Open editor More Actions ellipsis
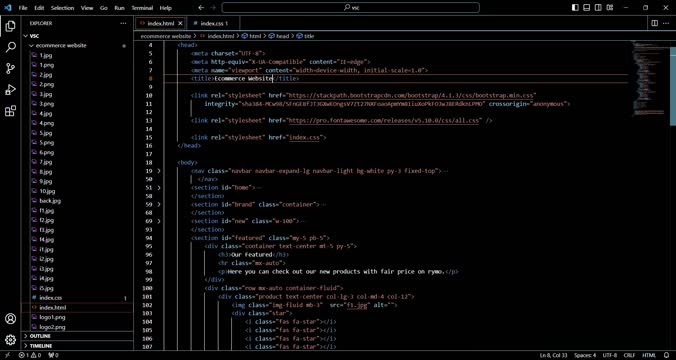Viewport: 676px width, 360px height. [667, 23]
